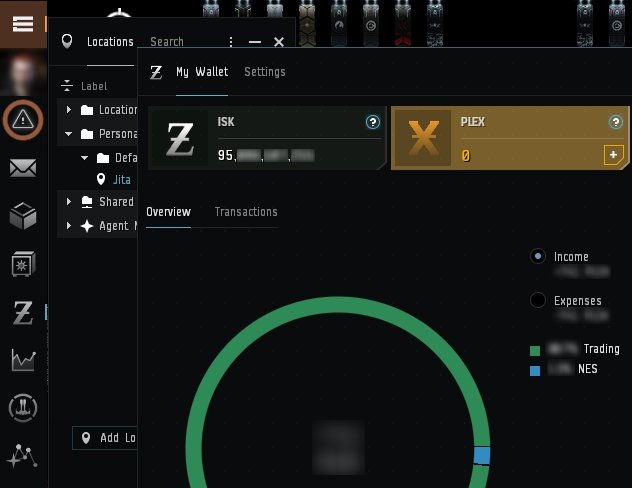Screen dimensions: 632x488
Task: Open the mail envelope icon
Action: (x=23, y=168)
